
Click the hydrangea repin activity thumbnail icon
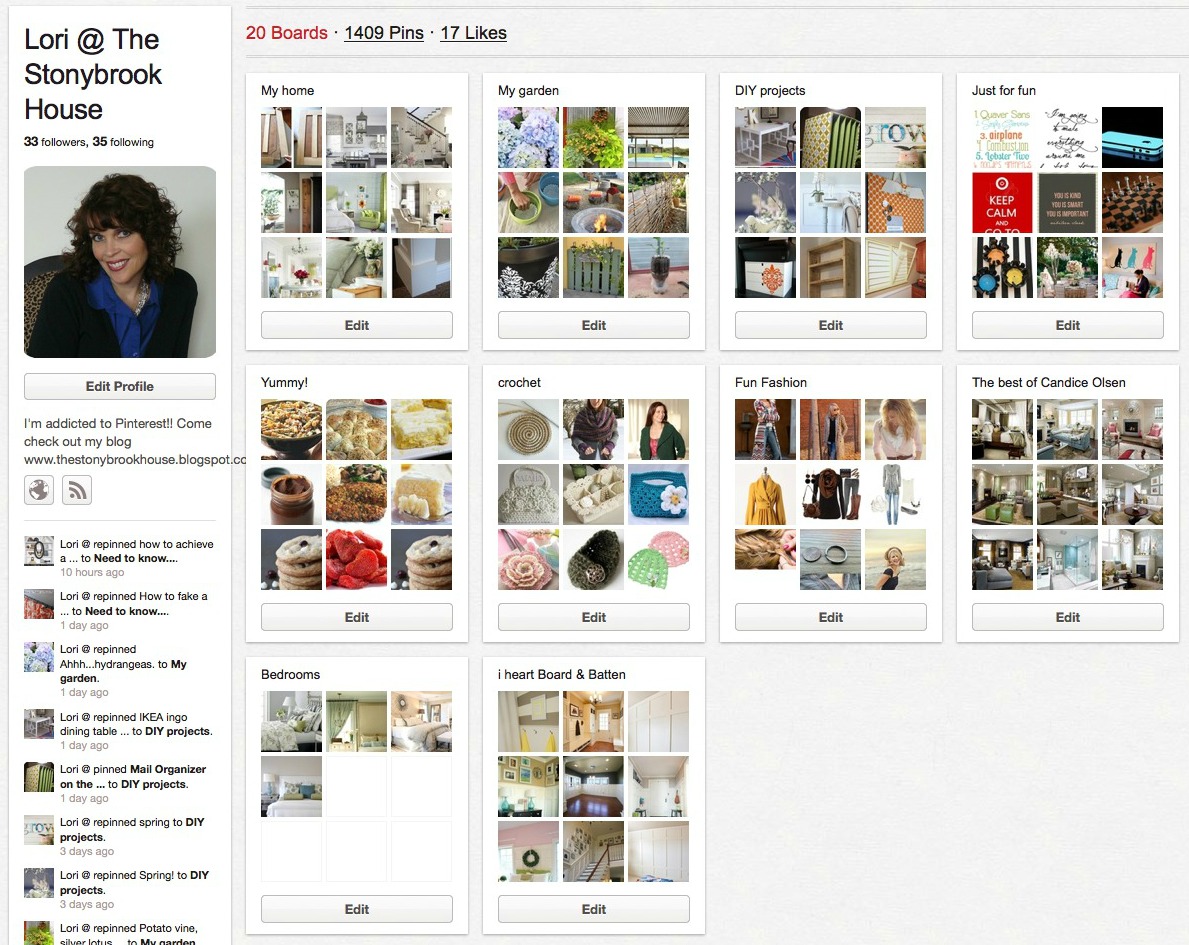39,657
